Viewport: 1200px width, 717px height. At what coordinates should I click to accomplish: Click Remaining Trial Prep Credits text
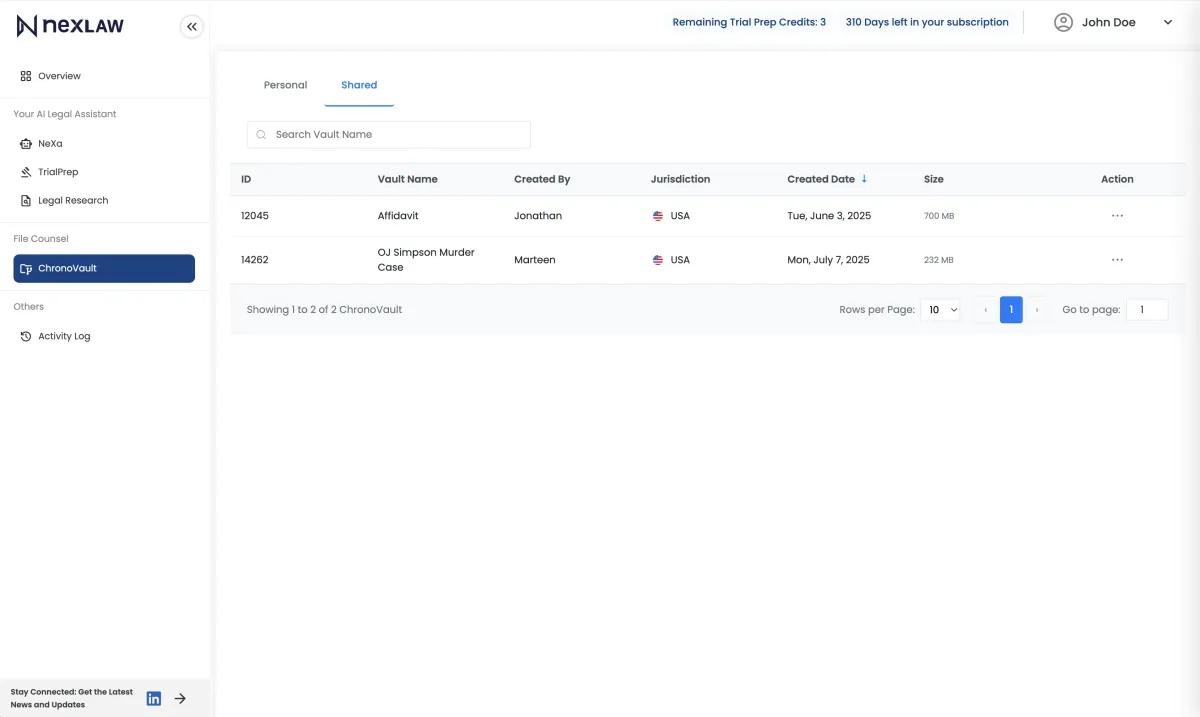749,22
